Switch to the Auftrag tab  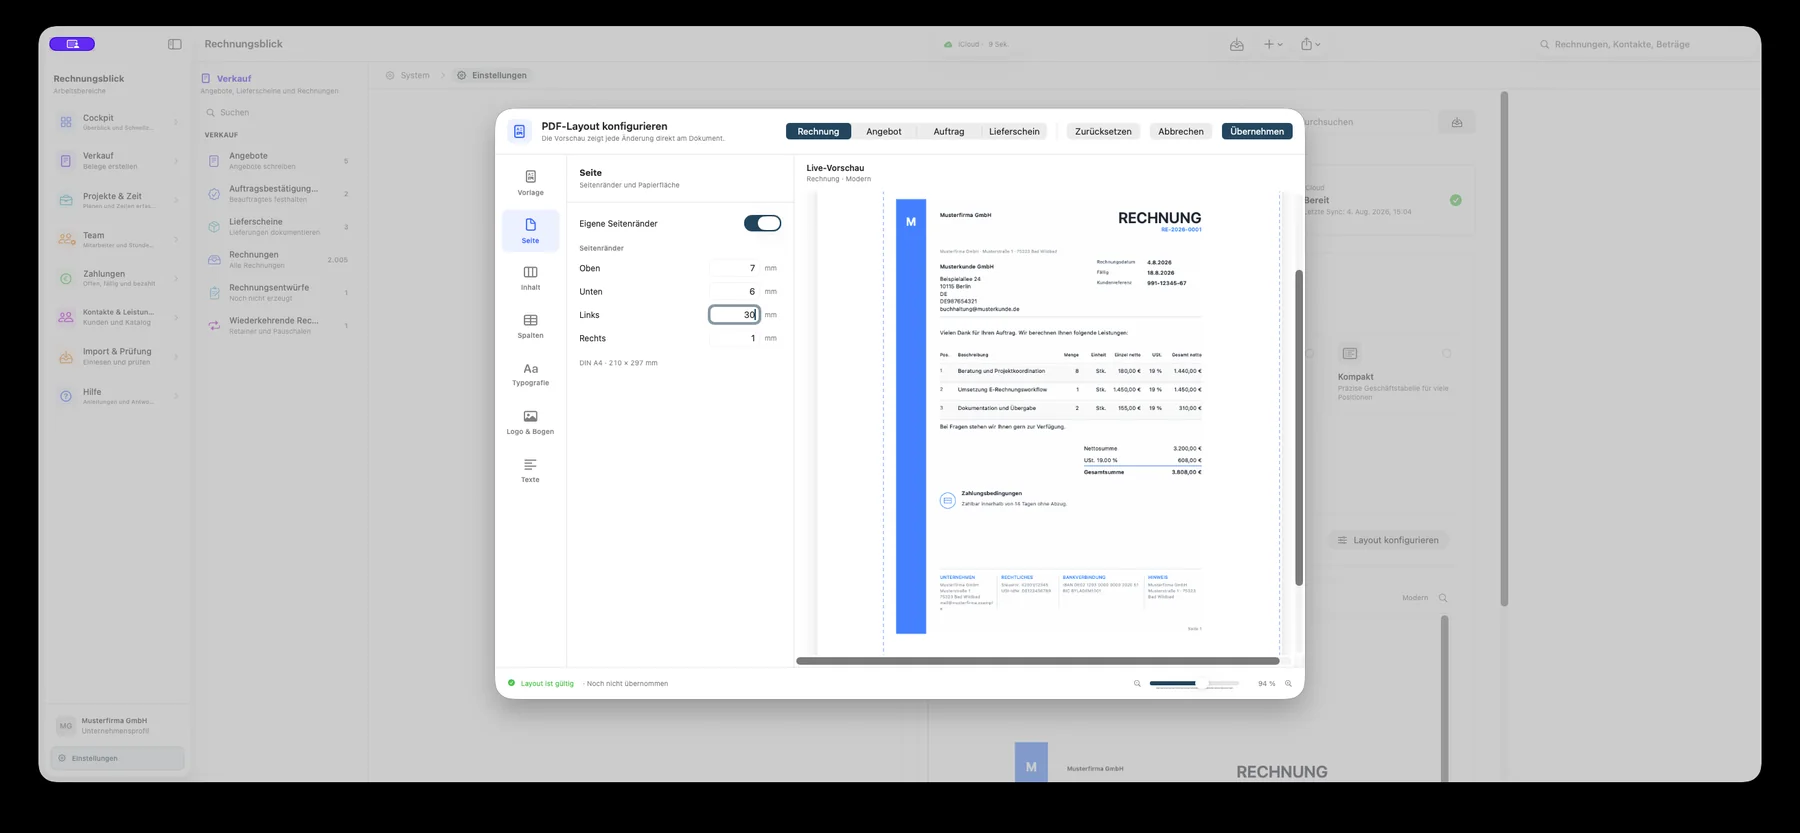click(949, 132)
